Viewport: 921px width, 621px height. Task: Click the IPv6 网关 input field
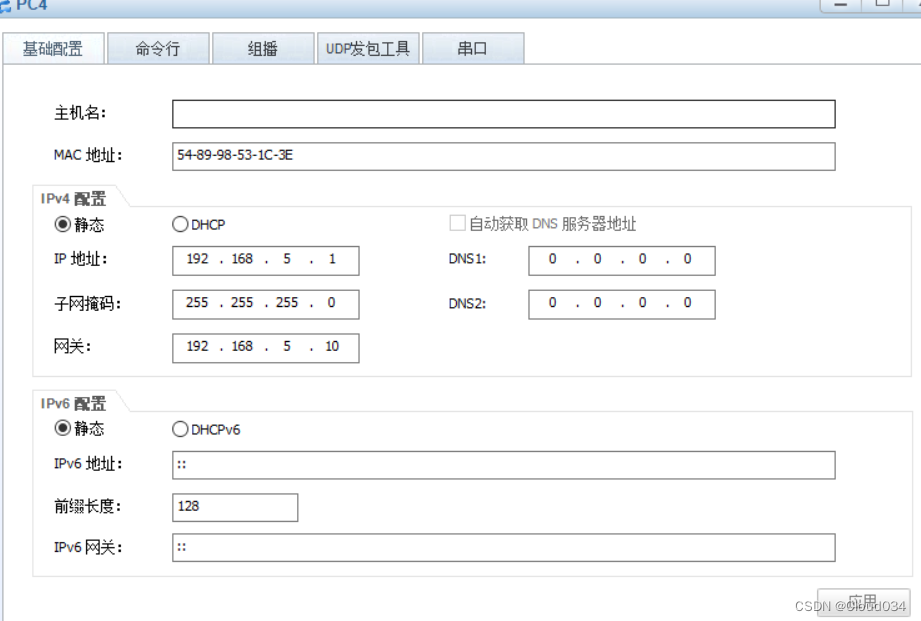point(503,547)
